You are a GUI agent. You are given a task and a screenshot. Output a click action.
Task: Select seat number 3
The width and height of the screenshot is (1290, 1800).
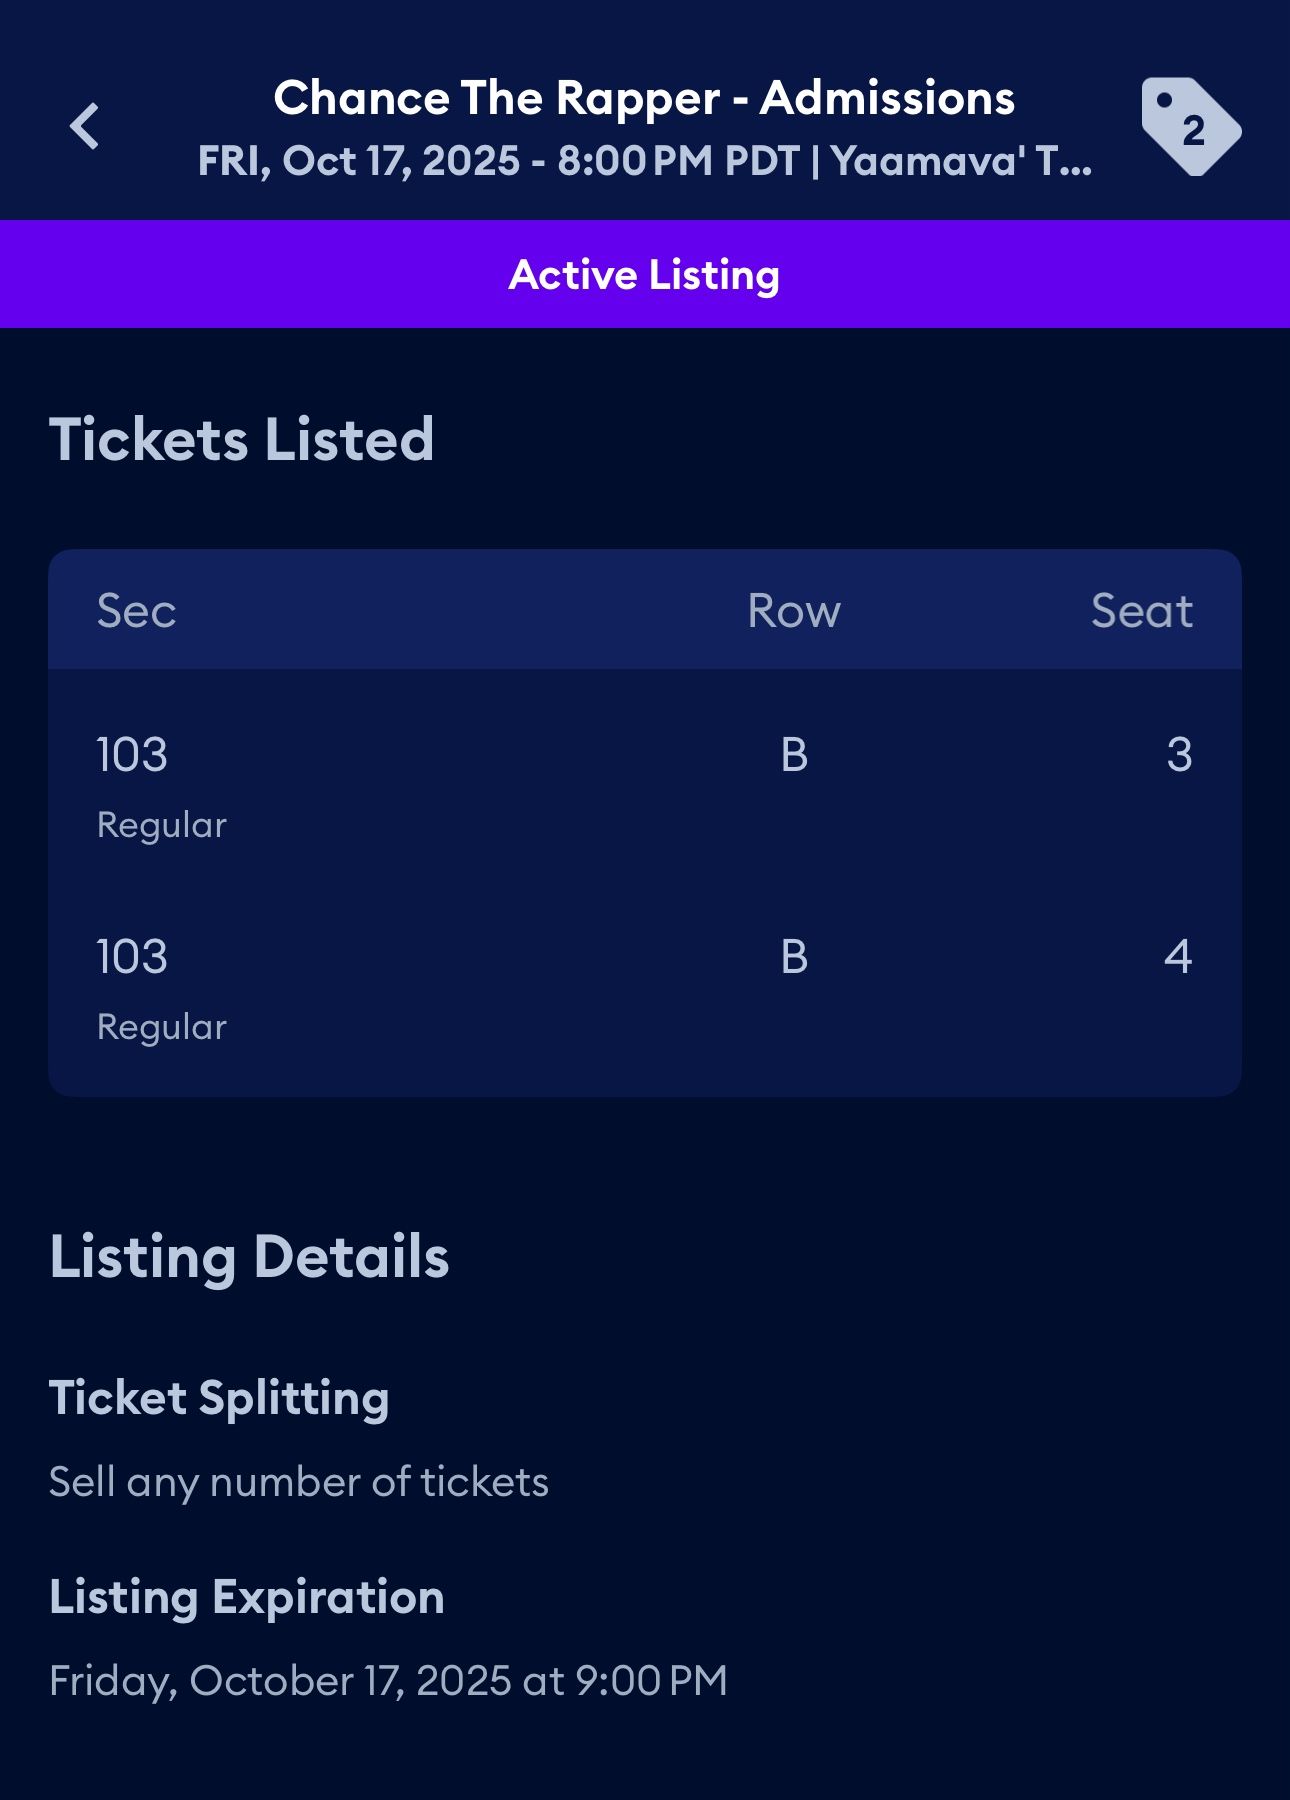(x=1179, y=754)
